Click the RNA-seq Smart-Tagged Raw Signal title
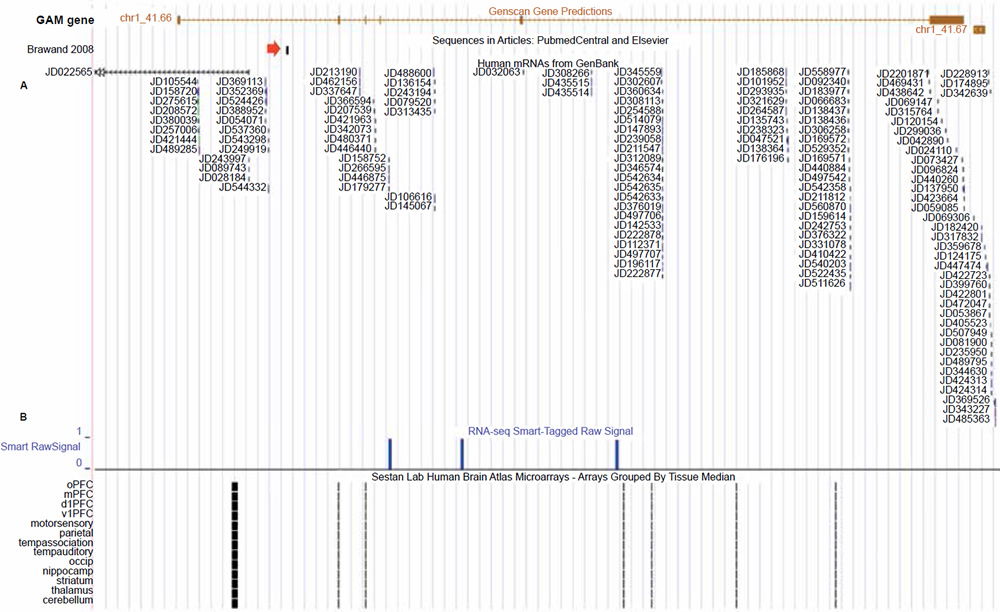Image resolution: width=1000 pixels, height=612 pixels. tap(550, 431)
